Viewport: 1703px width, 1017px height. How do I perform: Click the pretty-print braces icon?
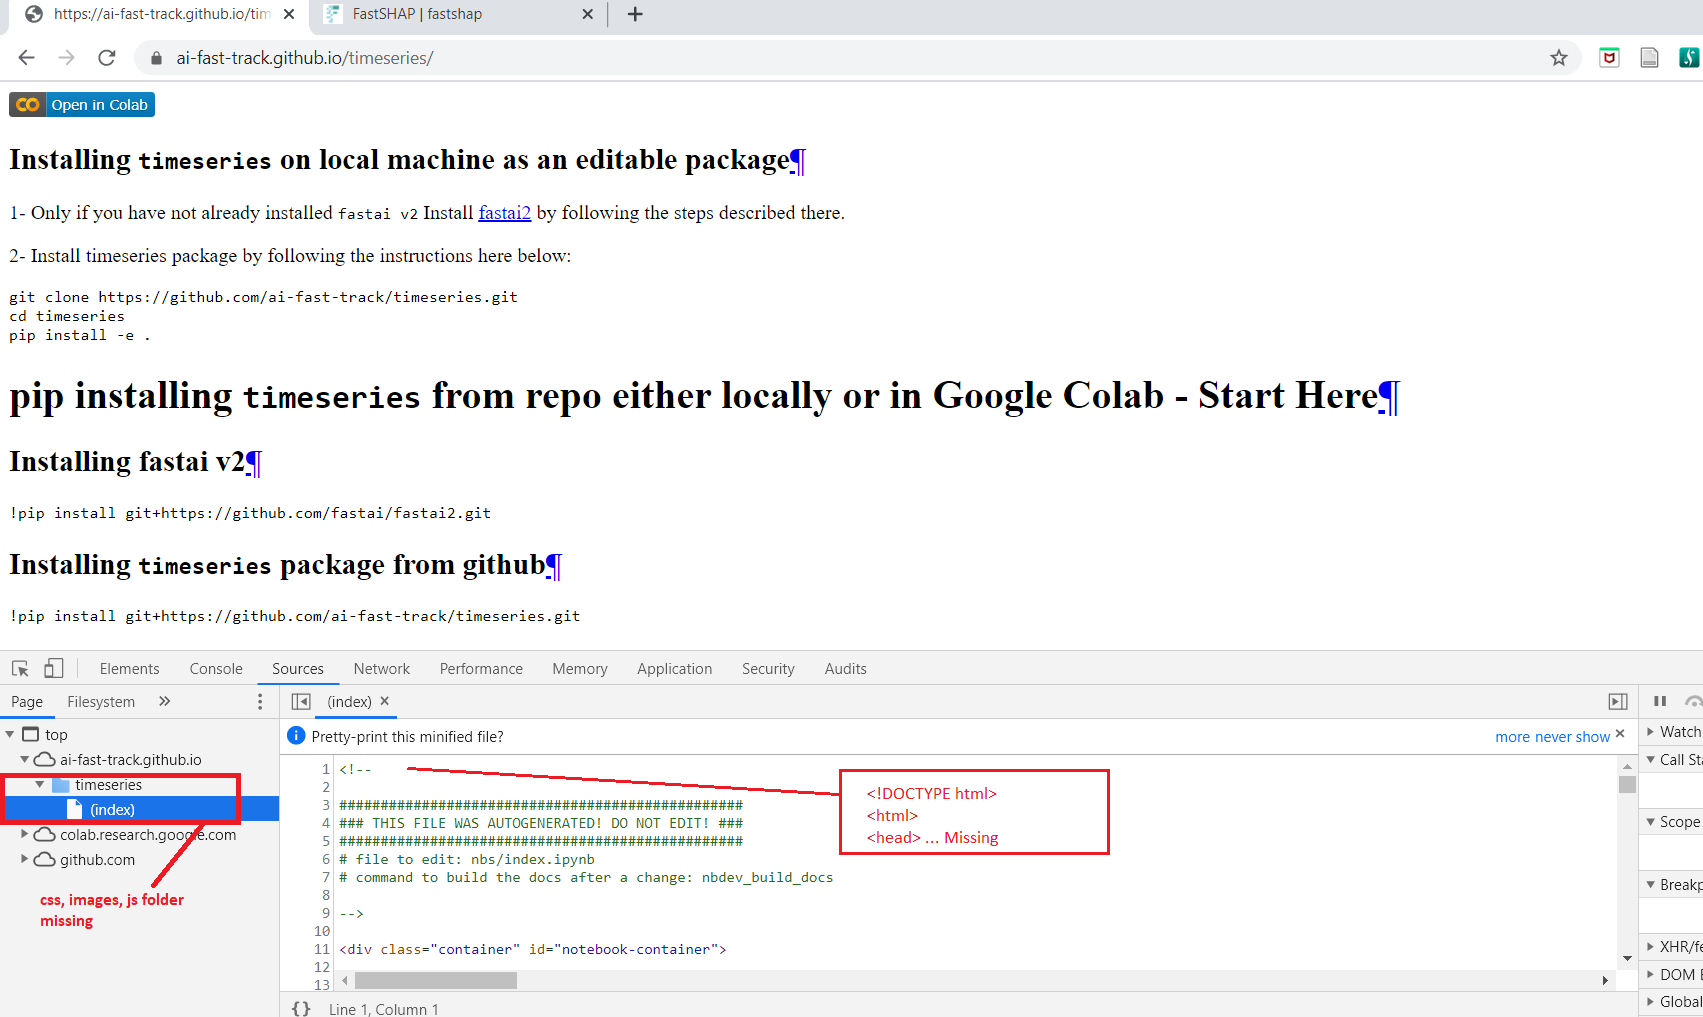pos(301,1009)
